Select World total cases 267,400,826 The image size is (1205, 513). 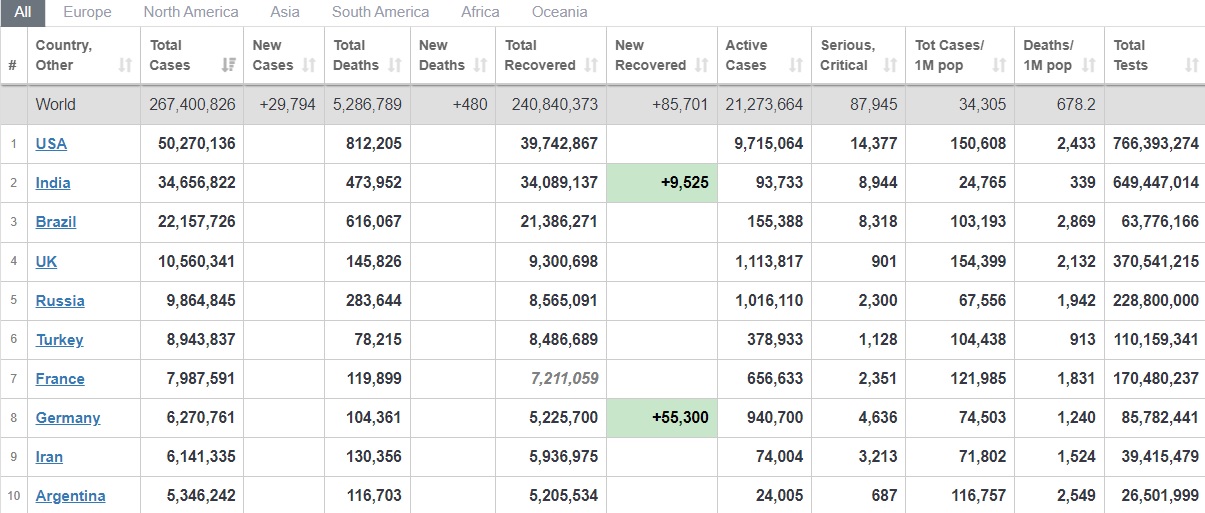pyautogui.click(x=192, y=104)
